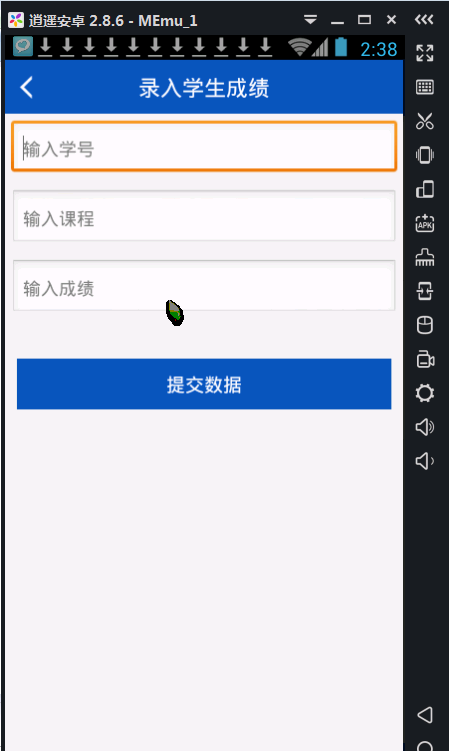The width and height of the screenshot is (449, 751).
Task: Select the scissors screenshot tool
Action: click(425, 121)
